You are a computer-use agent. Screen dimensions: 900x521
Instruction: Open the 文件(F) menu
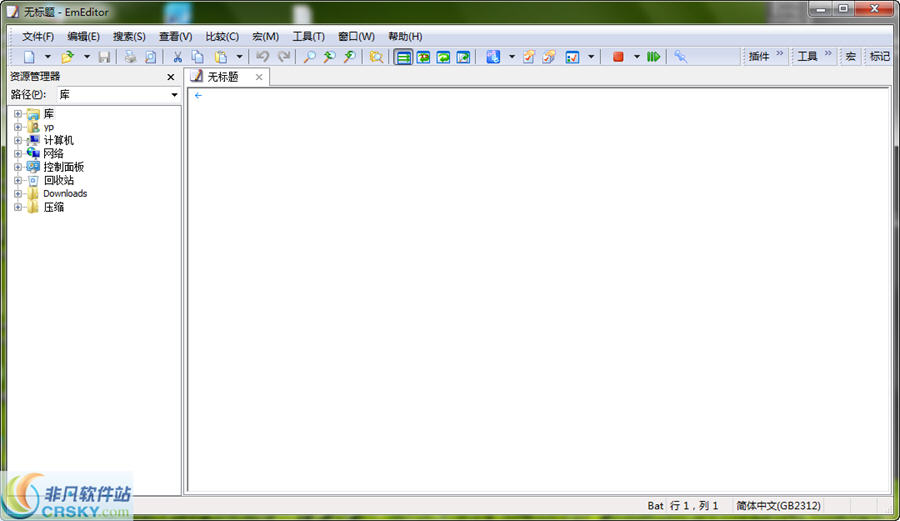pyautogui.click(x=38, y=36)
